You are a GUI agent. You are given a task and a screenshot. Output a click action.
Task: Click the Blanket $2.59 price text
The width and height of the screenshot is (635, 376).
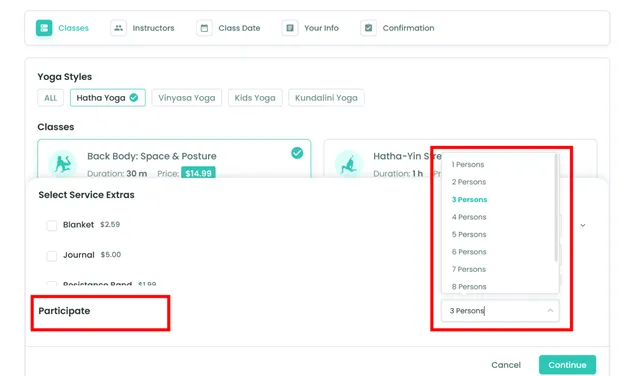[110, 224]
